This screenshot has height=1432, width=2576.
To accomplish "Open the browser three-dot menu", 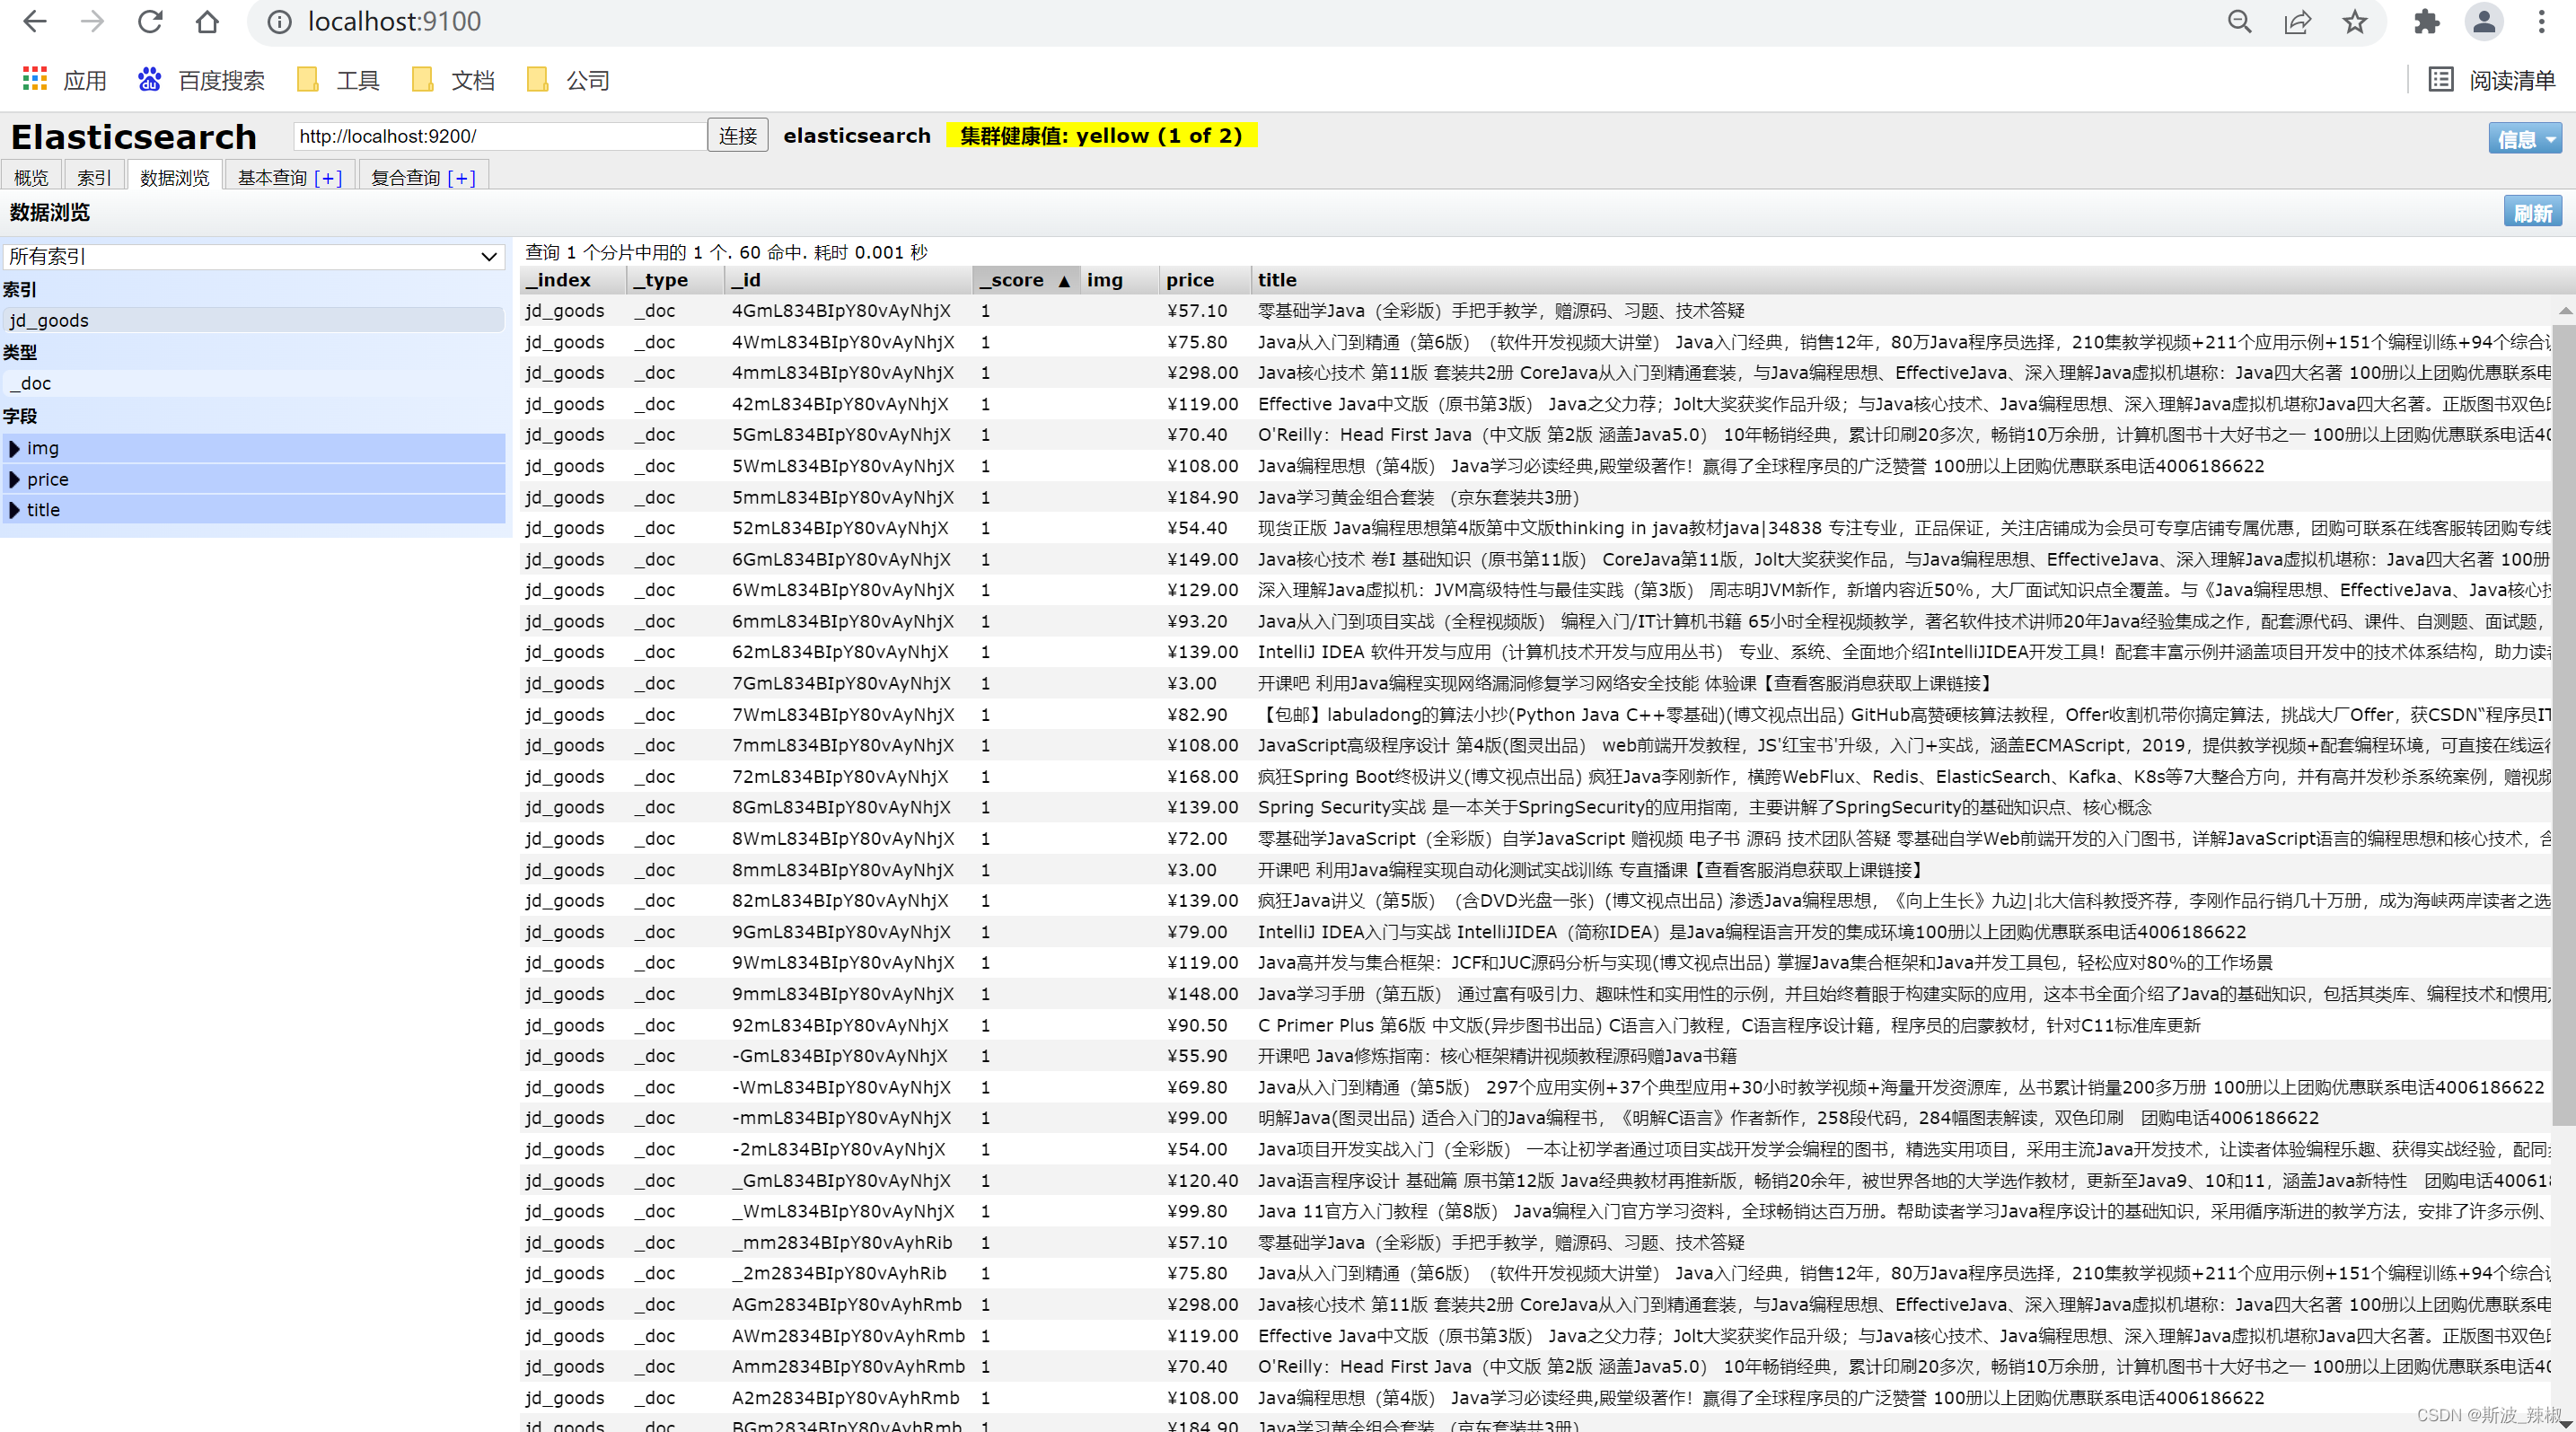I will (x=2541, y=22).
